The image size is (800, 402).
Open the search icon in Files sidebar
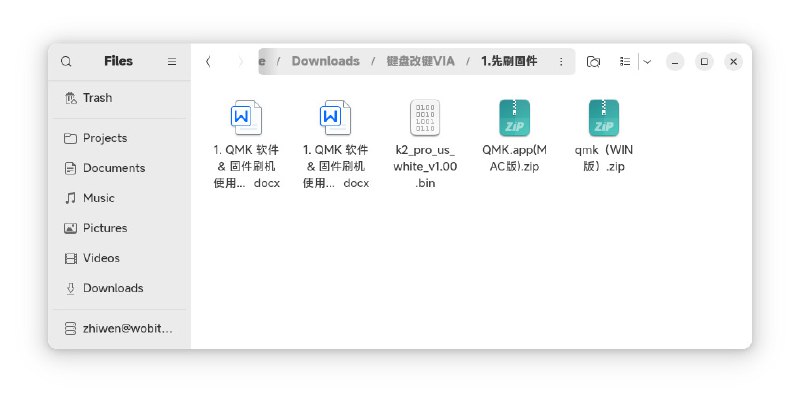66,62
